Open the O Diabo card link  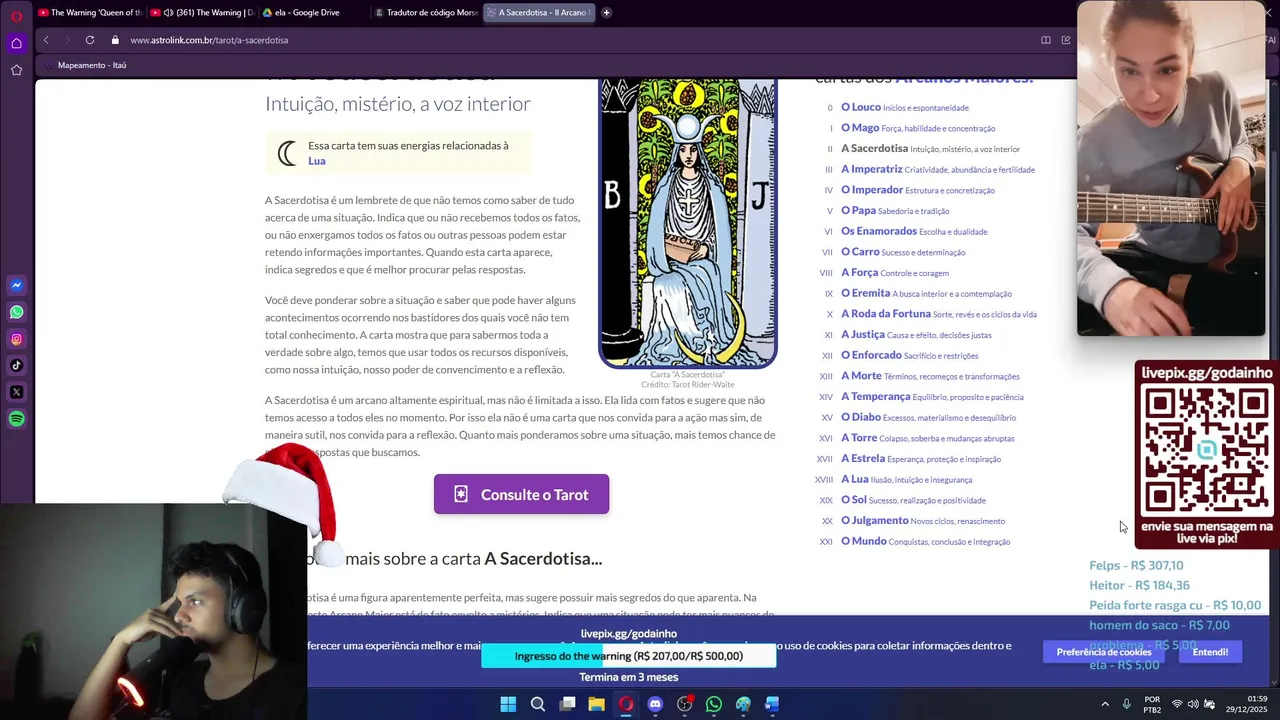(x=861, y=417)
